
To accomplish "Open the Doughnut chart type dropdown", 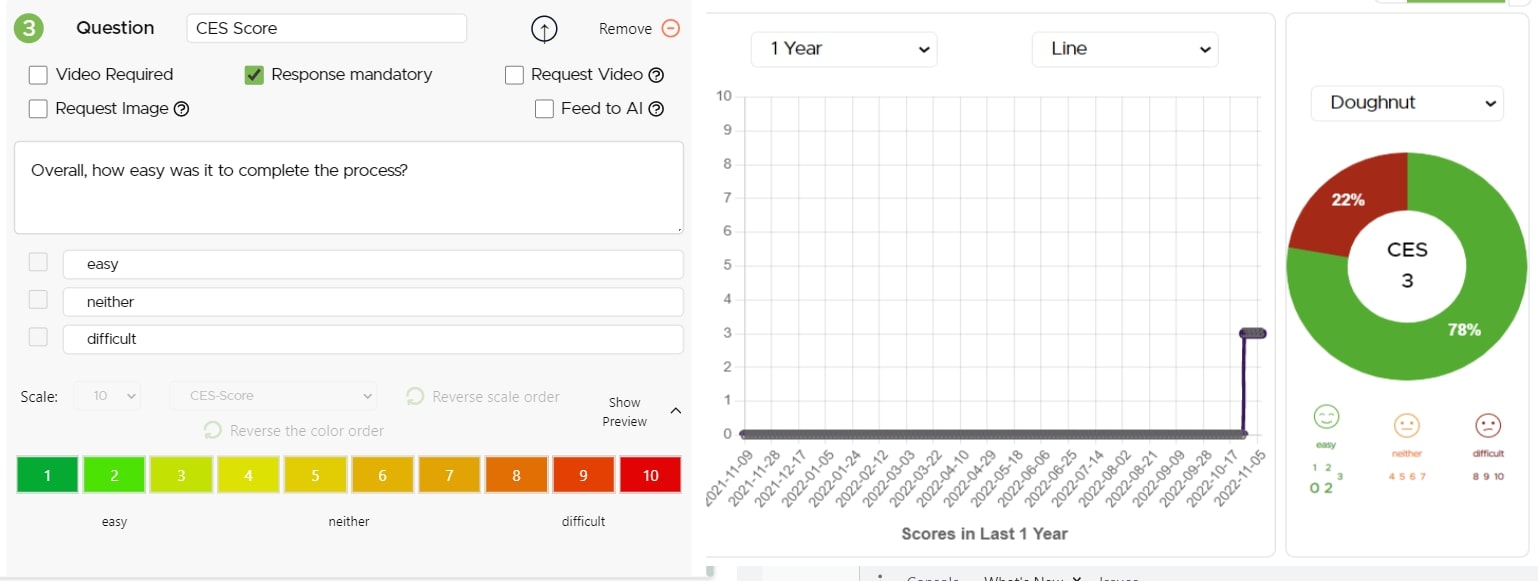I will [1406, 103].
